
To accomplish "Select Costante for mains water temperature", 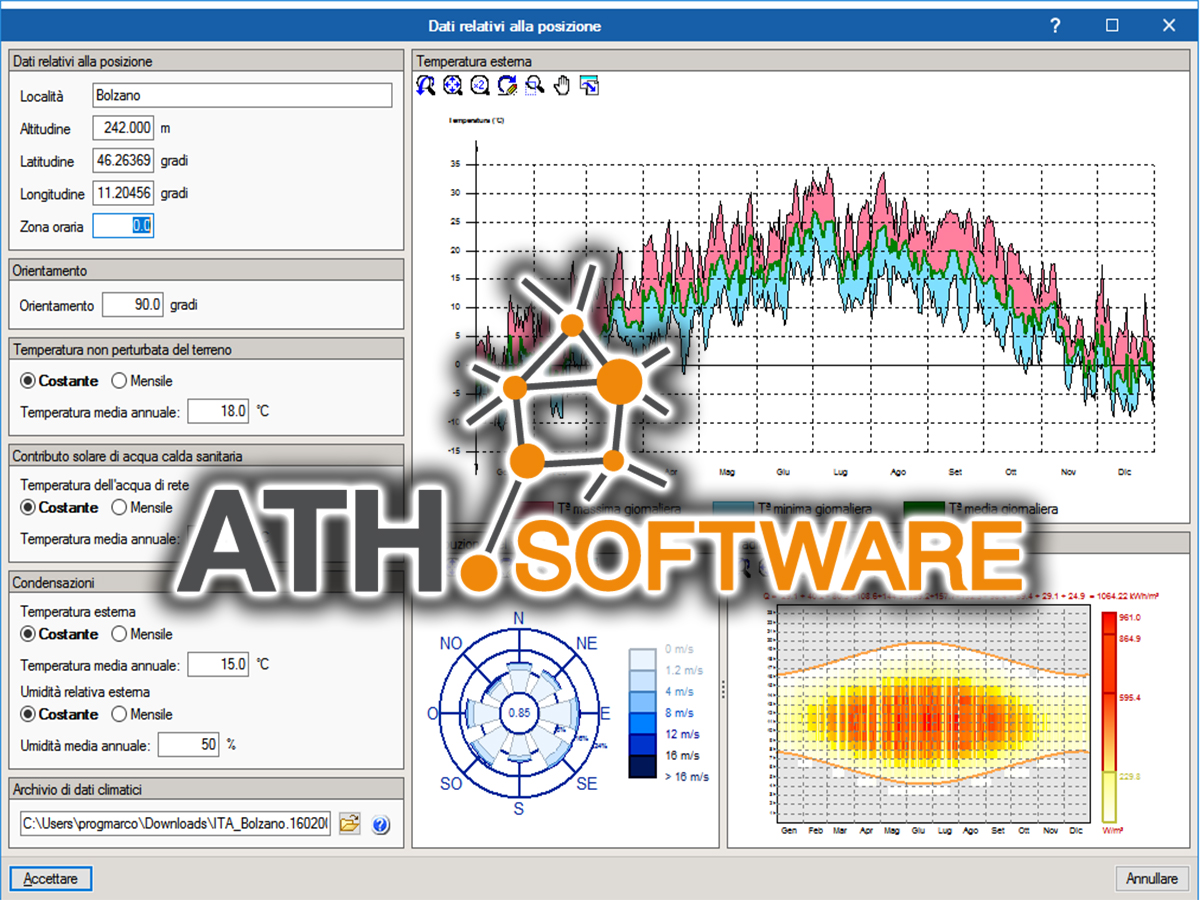I will [59, 507].
